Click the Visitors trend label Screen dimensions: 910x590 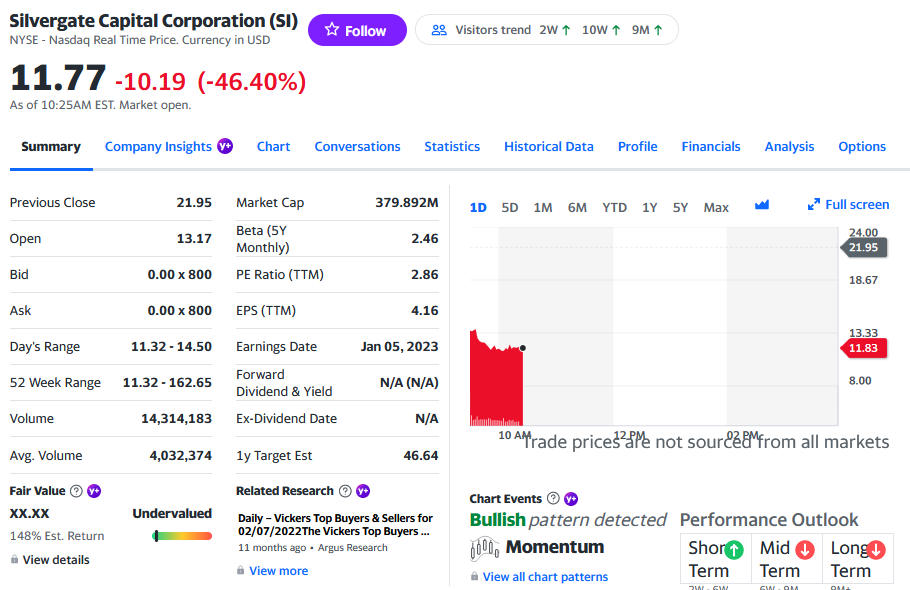click(493, 30)
